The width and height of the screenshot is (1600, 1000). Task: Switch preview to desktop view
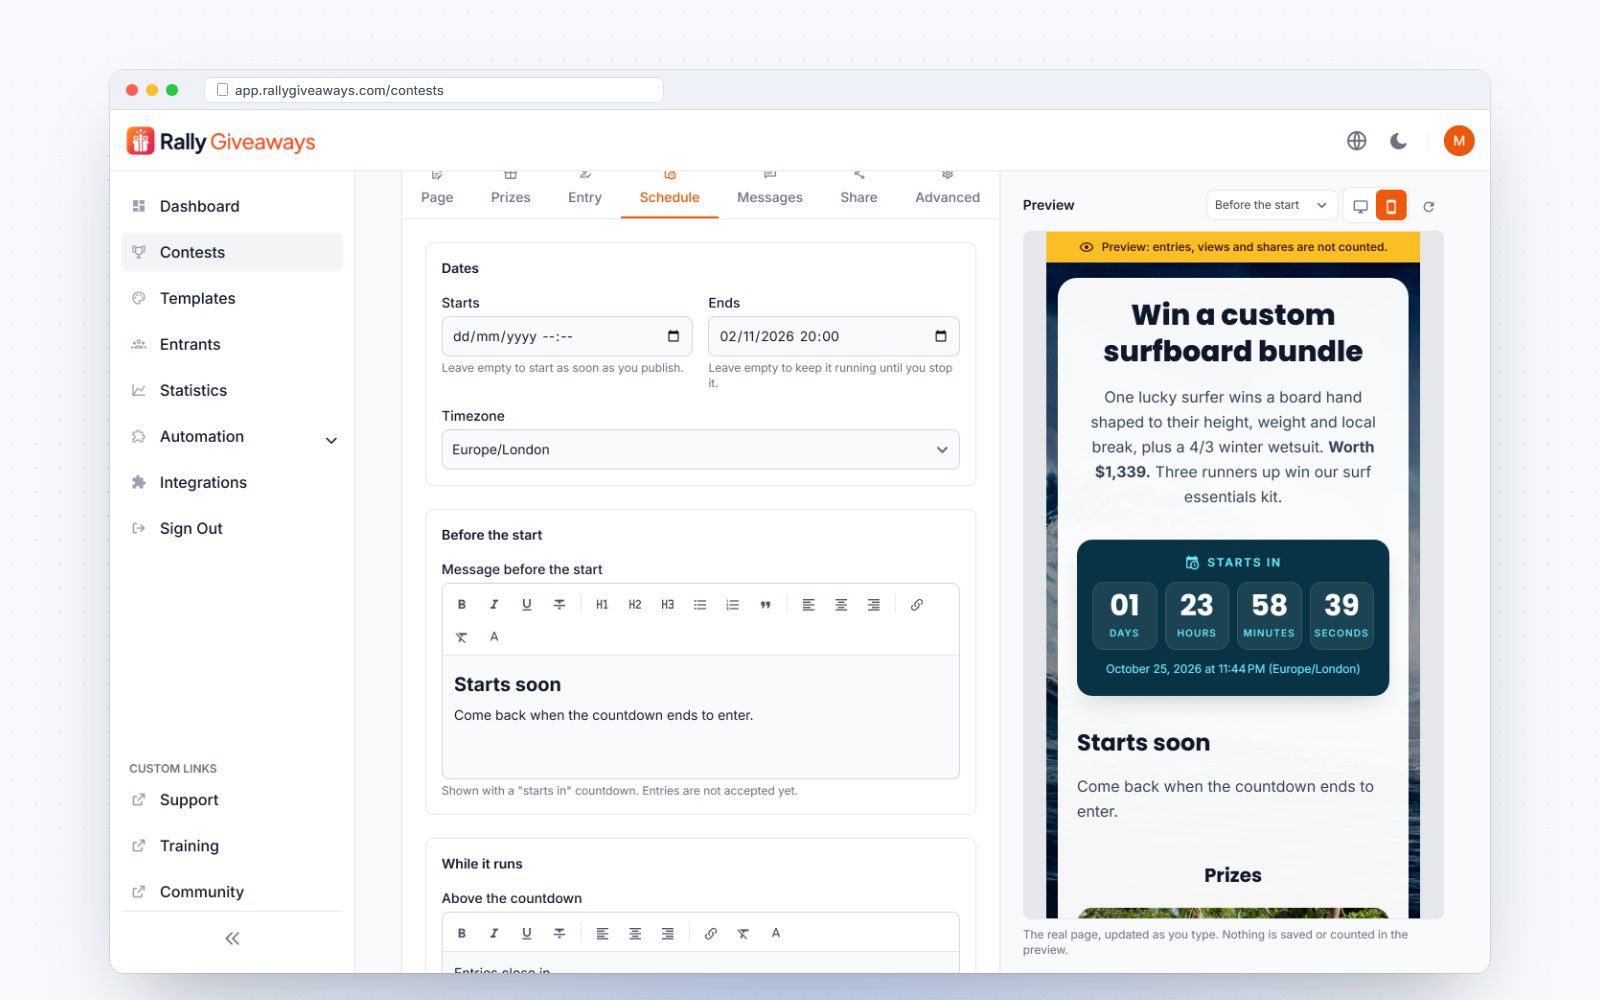(1360, 206)
